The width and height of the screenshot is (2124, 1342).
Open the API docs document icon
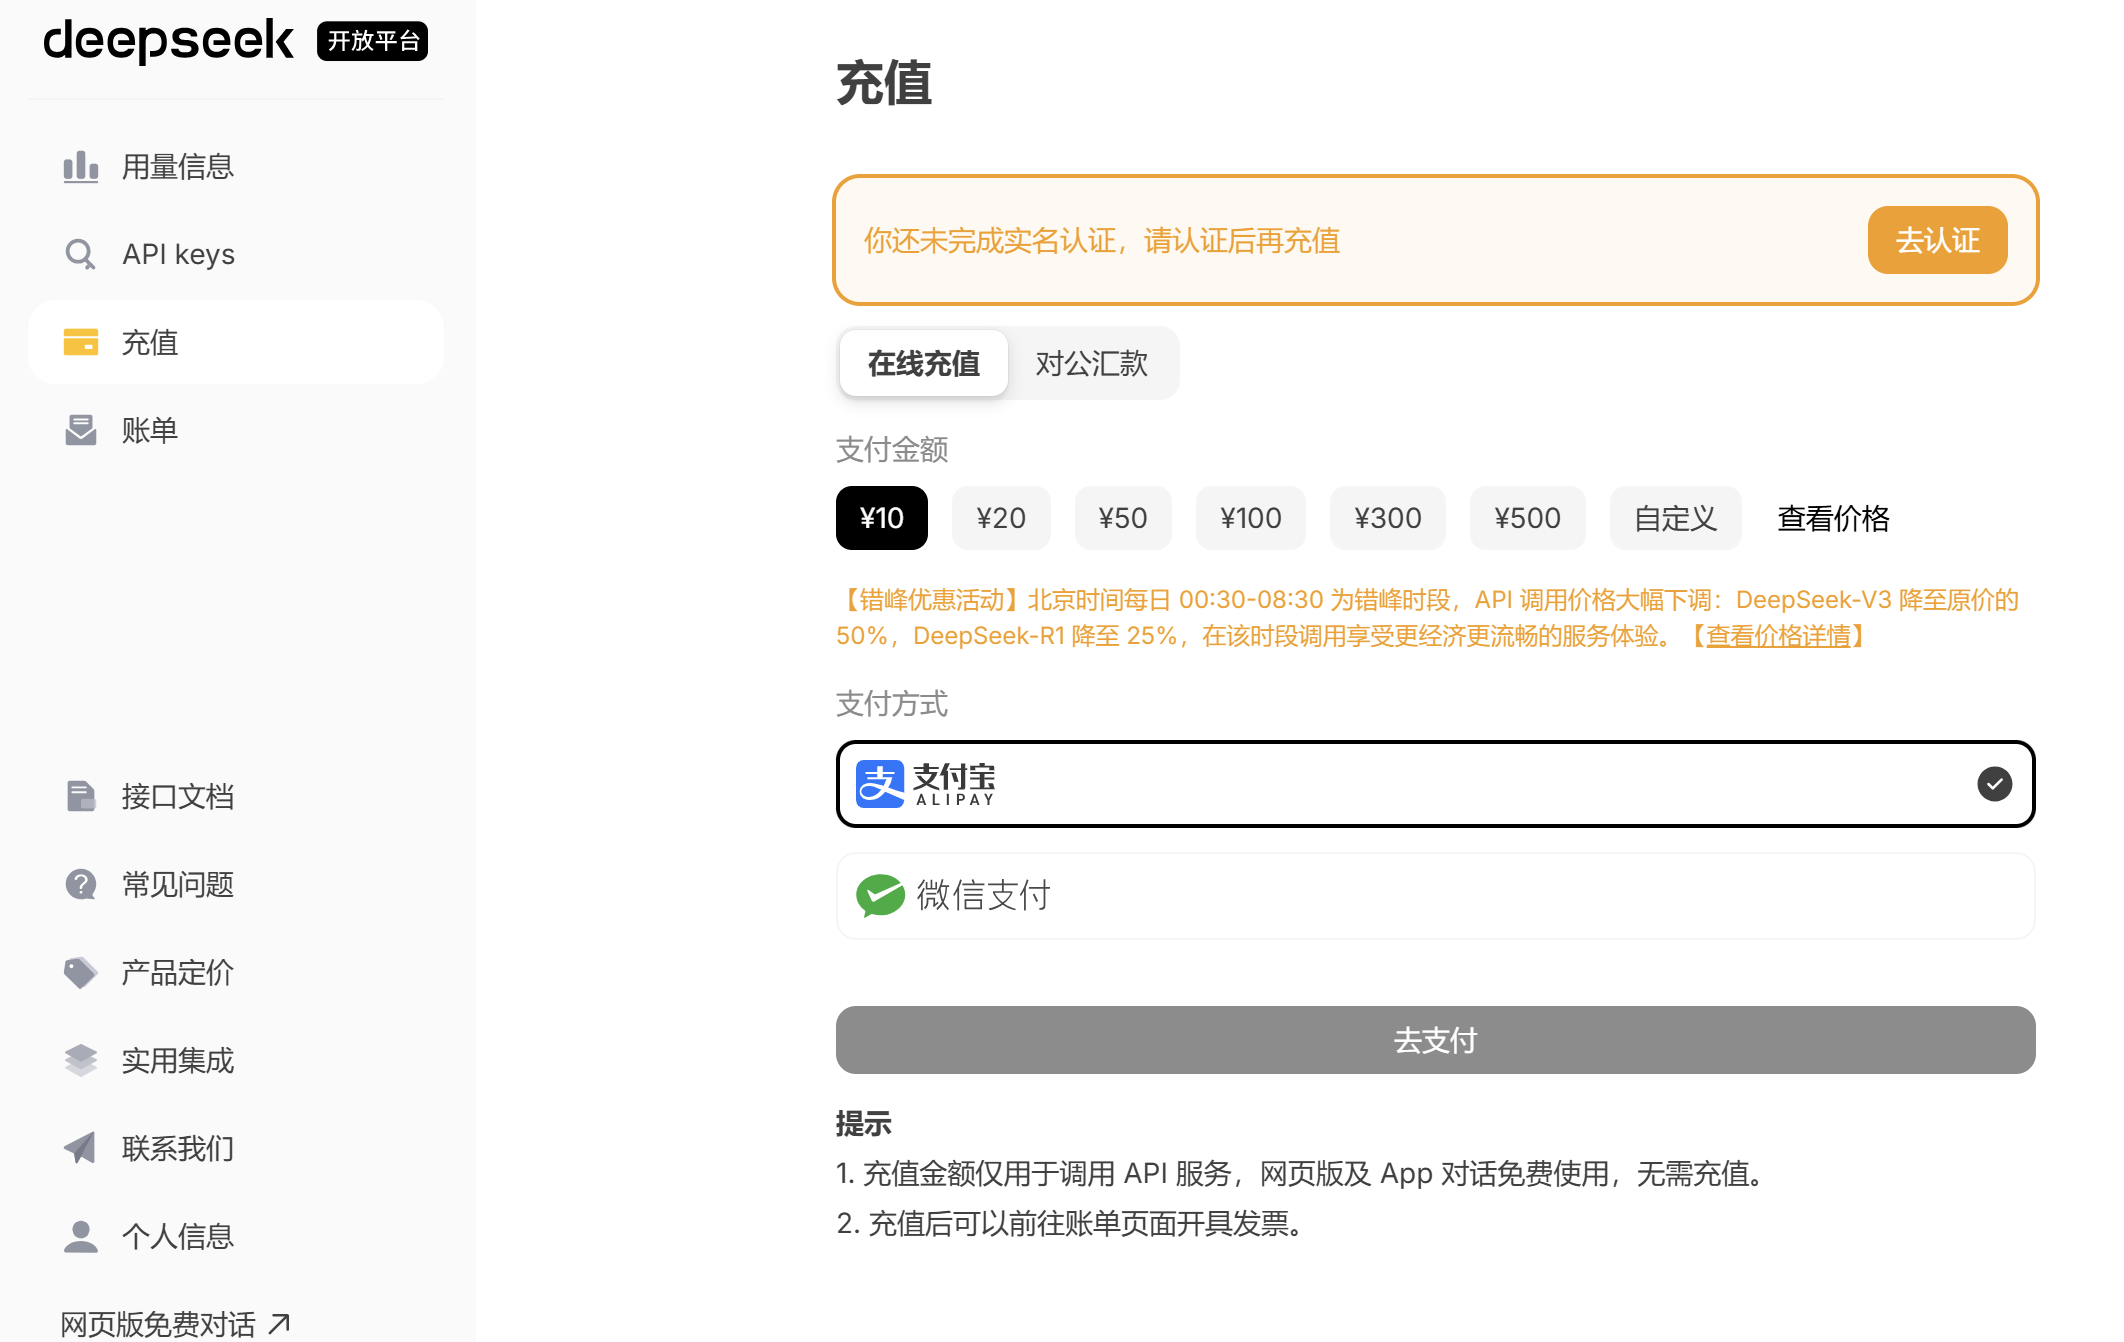[x=80, y=796]
